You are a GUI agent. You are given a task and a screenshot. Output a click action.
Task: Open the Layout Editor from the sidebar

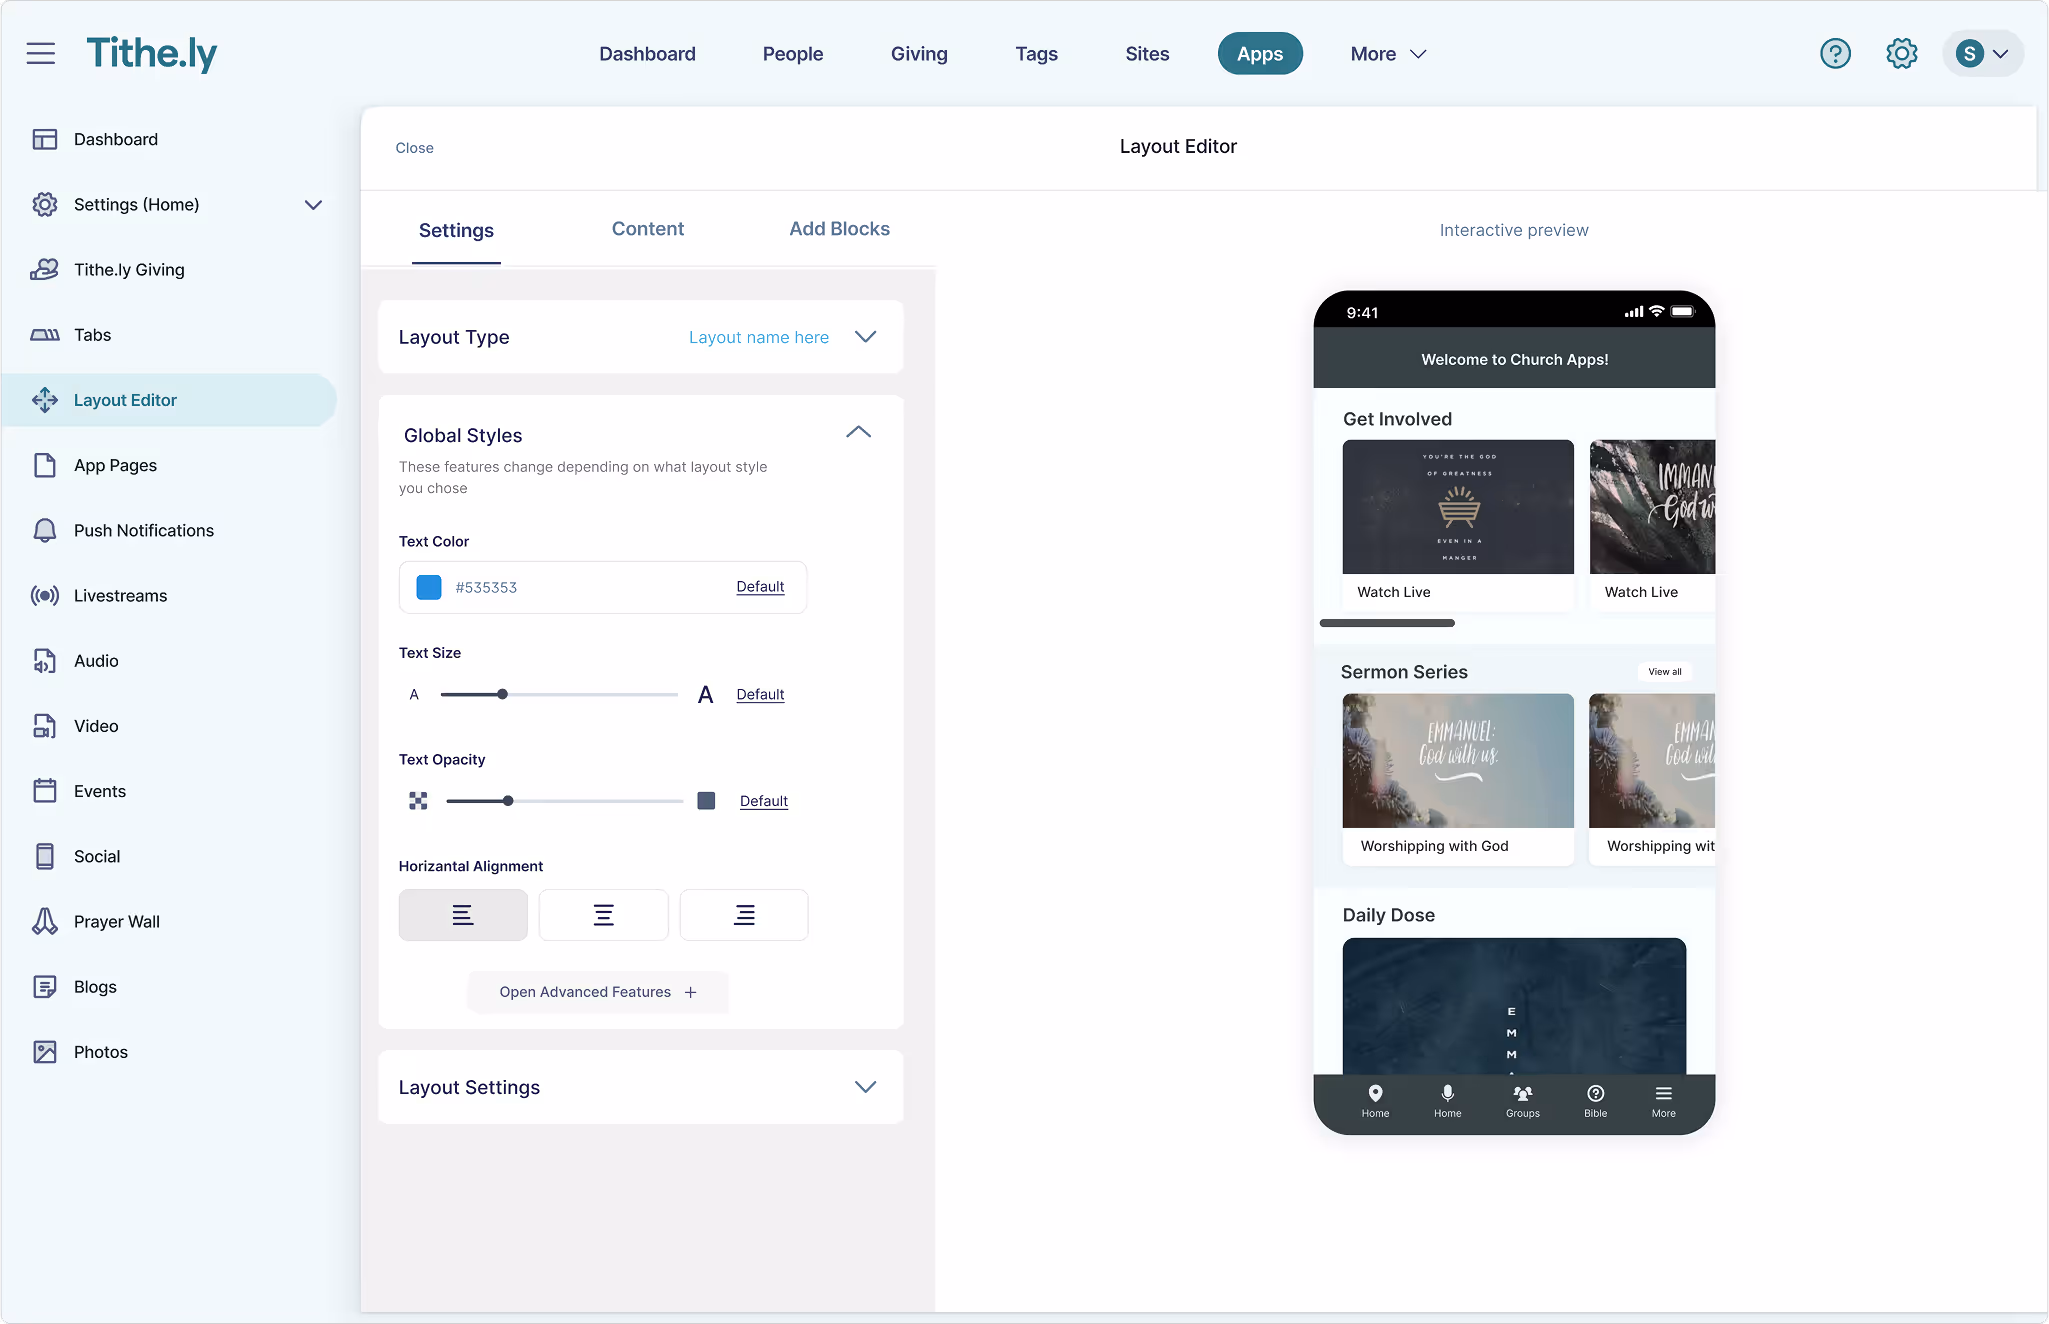tap(126, 399)
